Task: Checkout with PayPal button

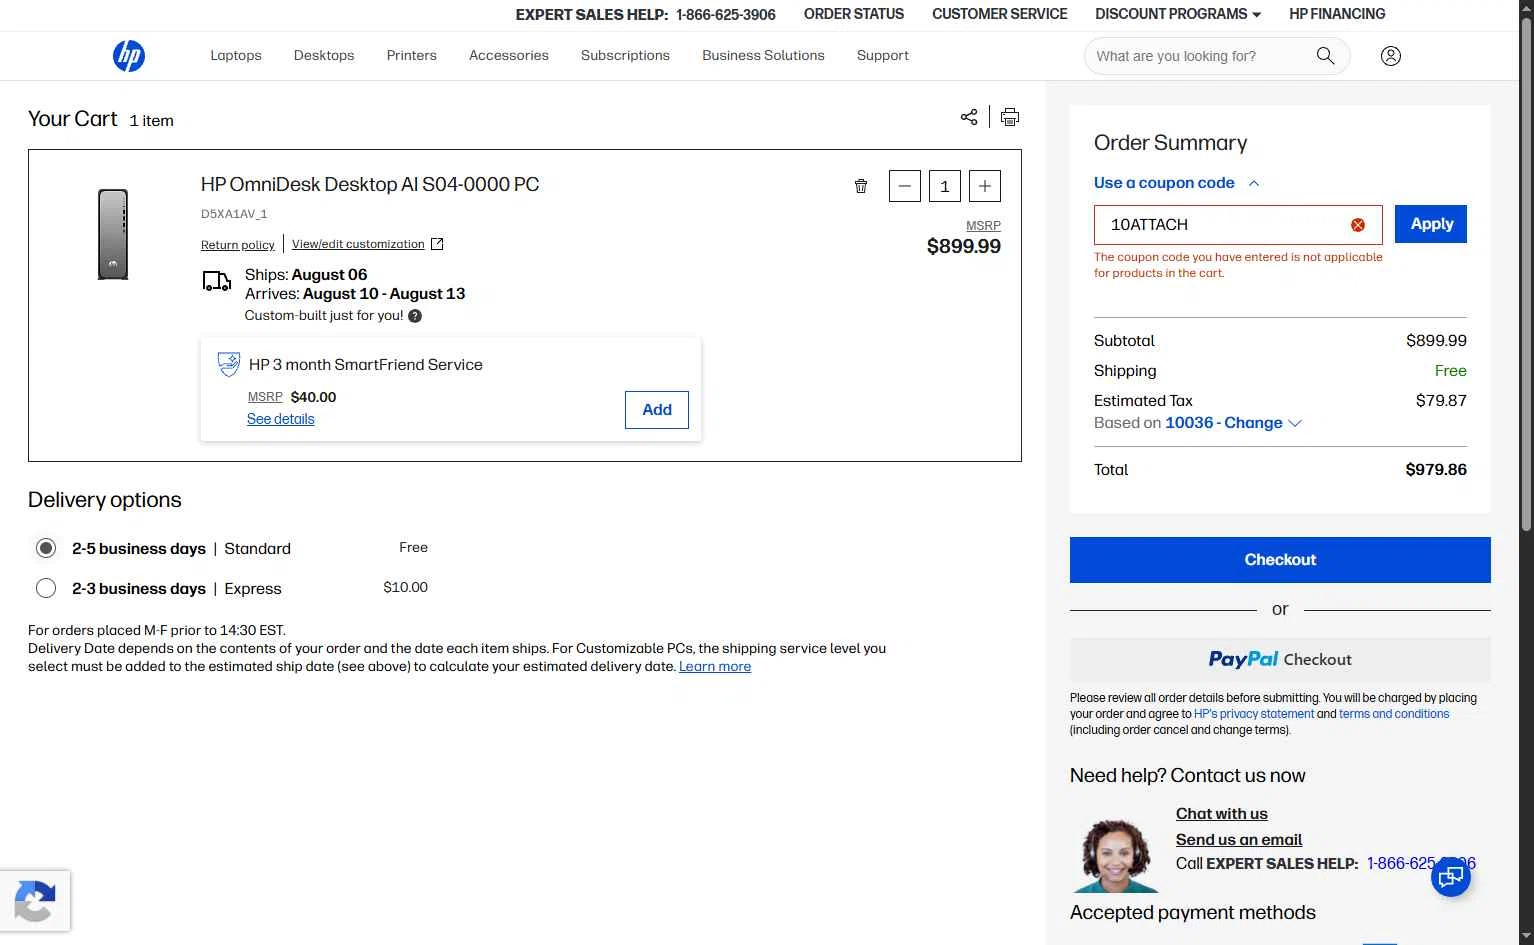Action: click(x=1280, y=660)
